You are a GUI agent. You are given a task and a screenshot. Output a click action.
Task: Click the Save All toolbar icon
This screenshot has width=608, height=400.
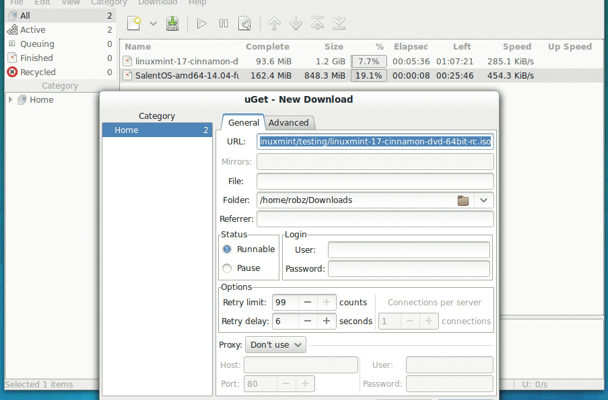pos(173,24)
